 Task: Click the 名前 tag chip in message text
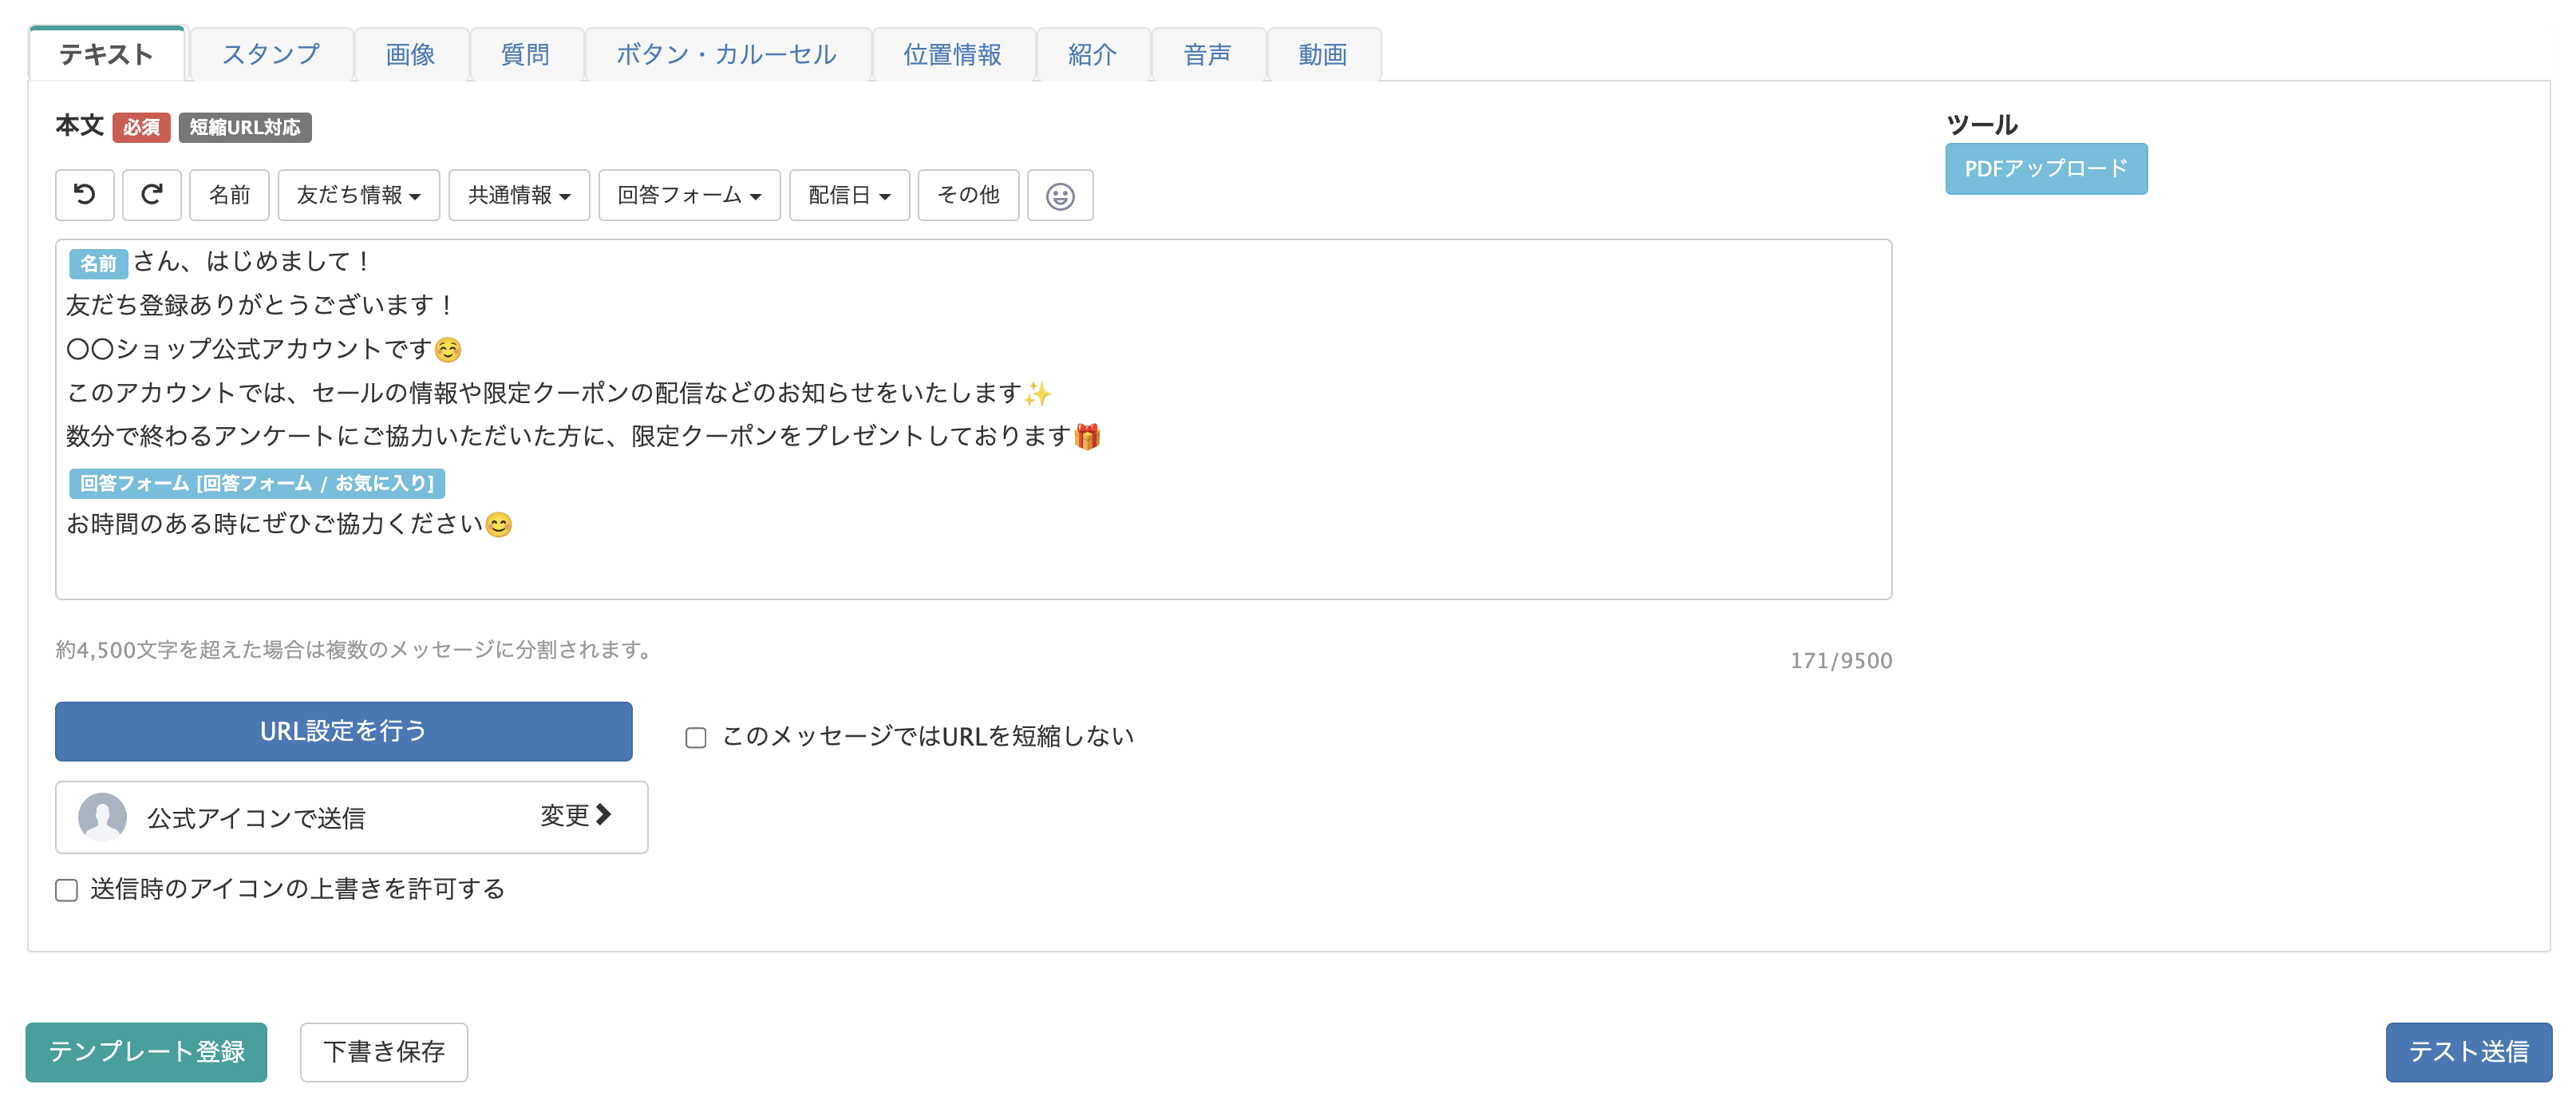[x=98, y=263]
